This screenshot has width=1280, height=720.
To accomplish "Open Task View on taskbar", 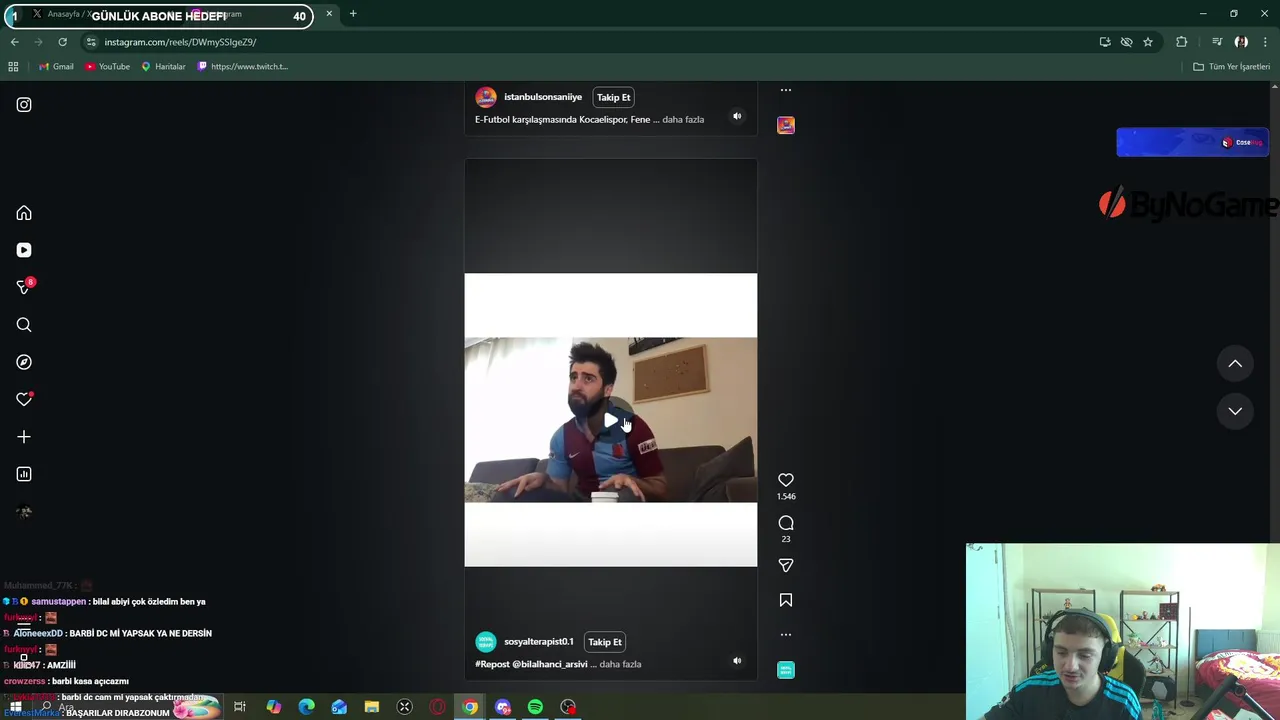I will (240, 707).
